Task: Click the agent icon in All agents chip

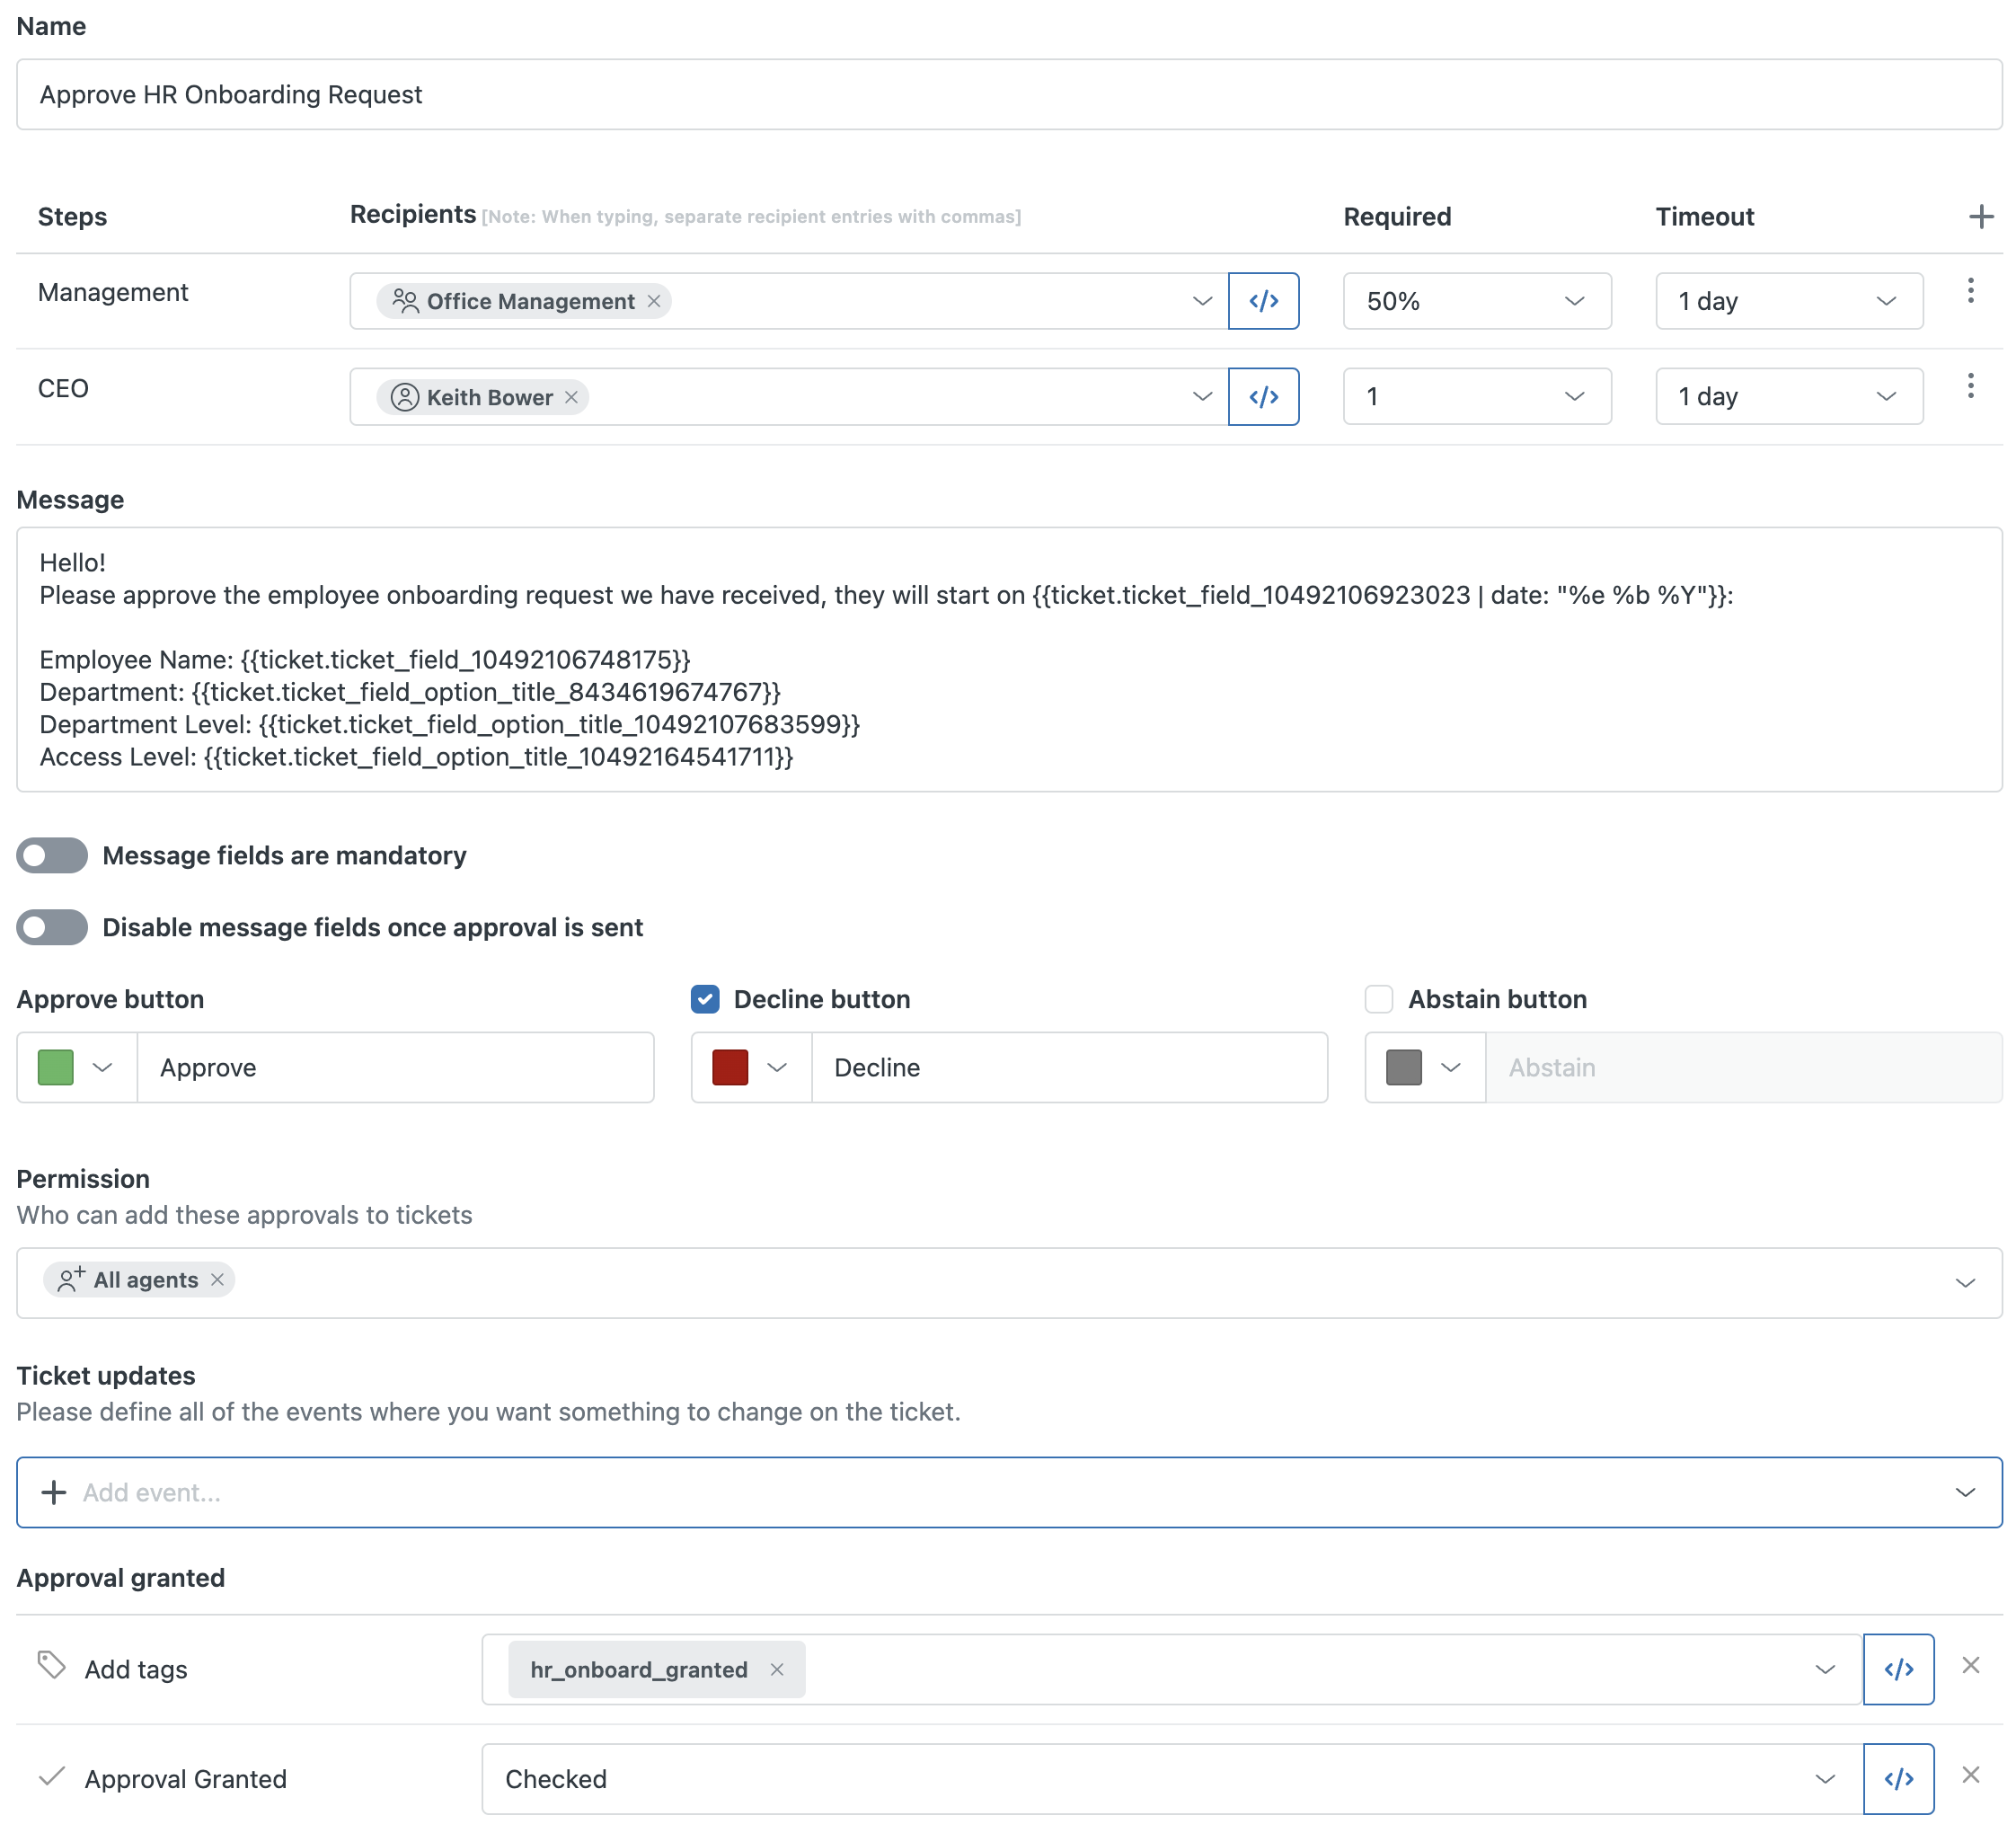Action: [71, 1279]
